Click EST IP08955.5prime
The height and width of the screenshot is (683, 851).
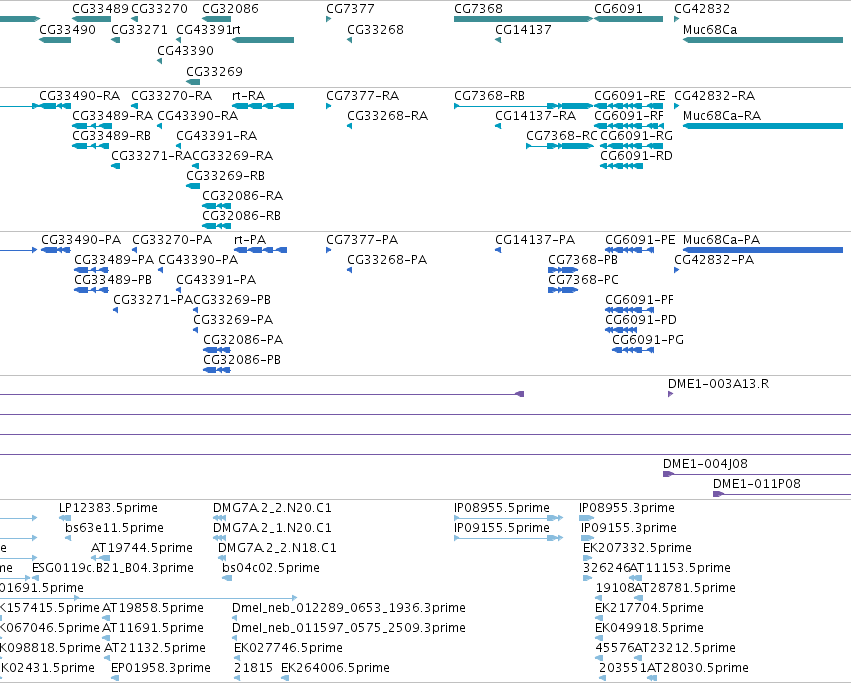tap(502, 508)
